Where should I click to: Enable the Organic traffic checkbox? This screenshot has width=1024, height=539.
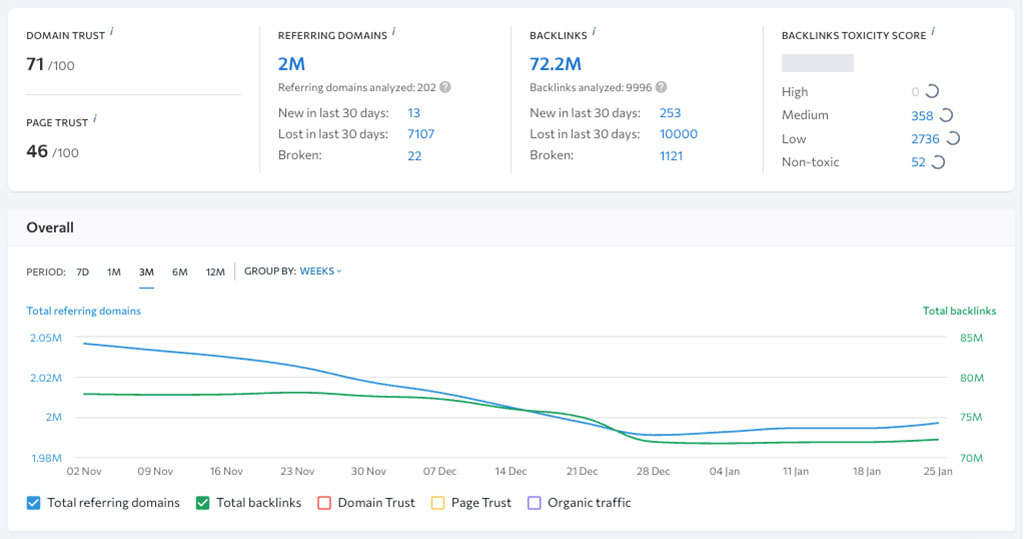[x=534, y=502]
